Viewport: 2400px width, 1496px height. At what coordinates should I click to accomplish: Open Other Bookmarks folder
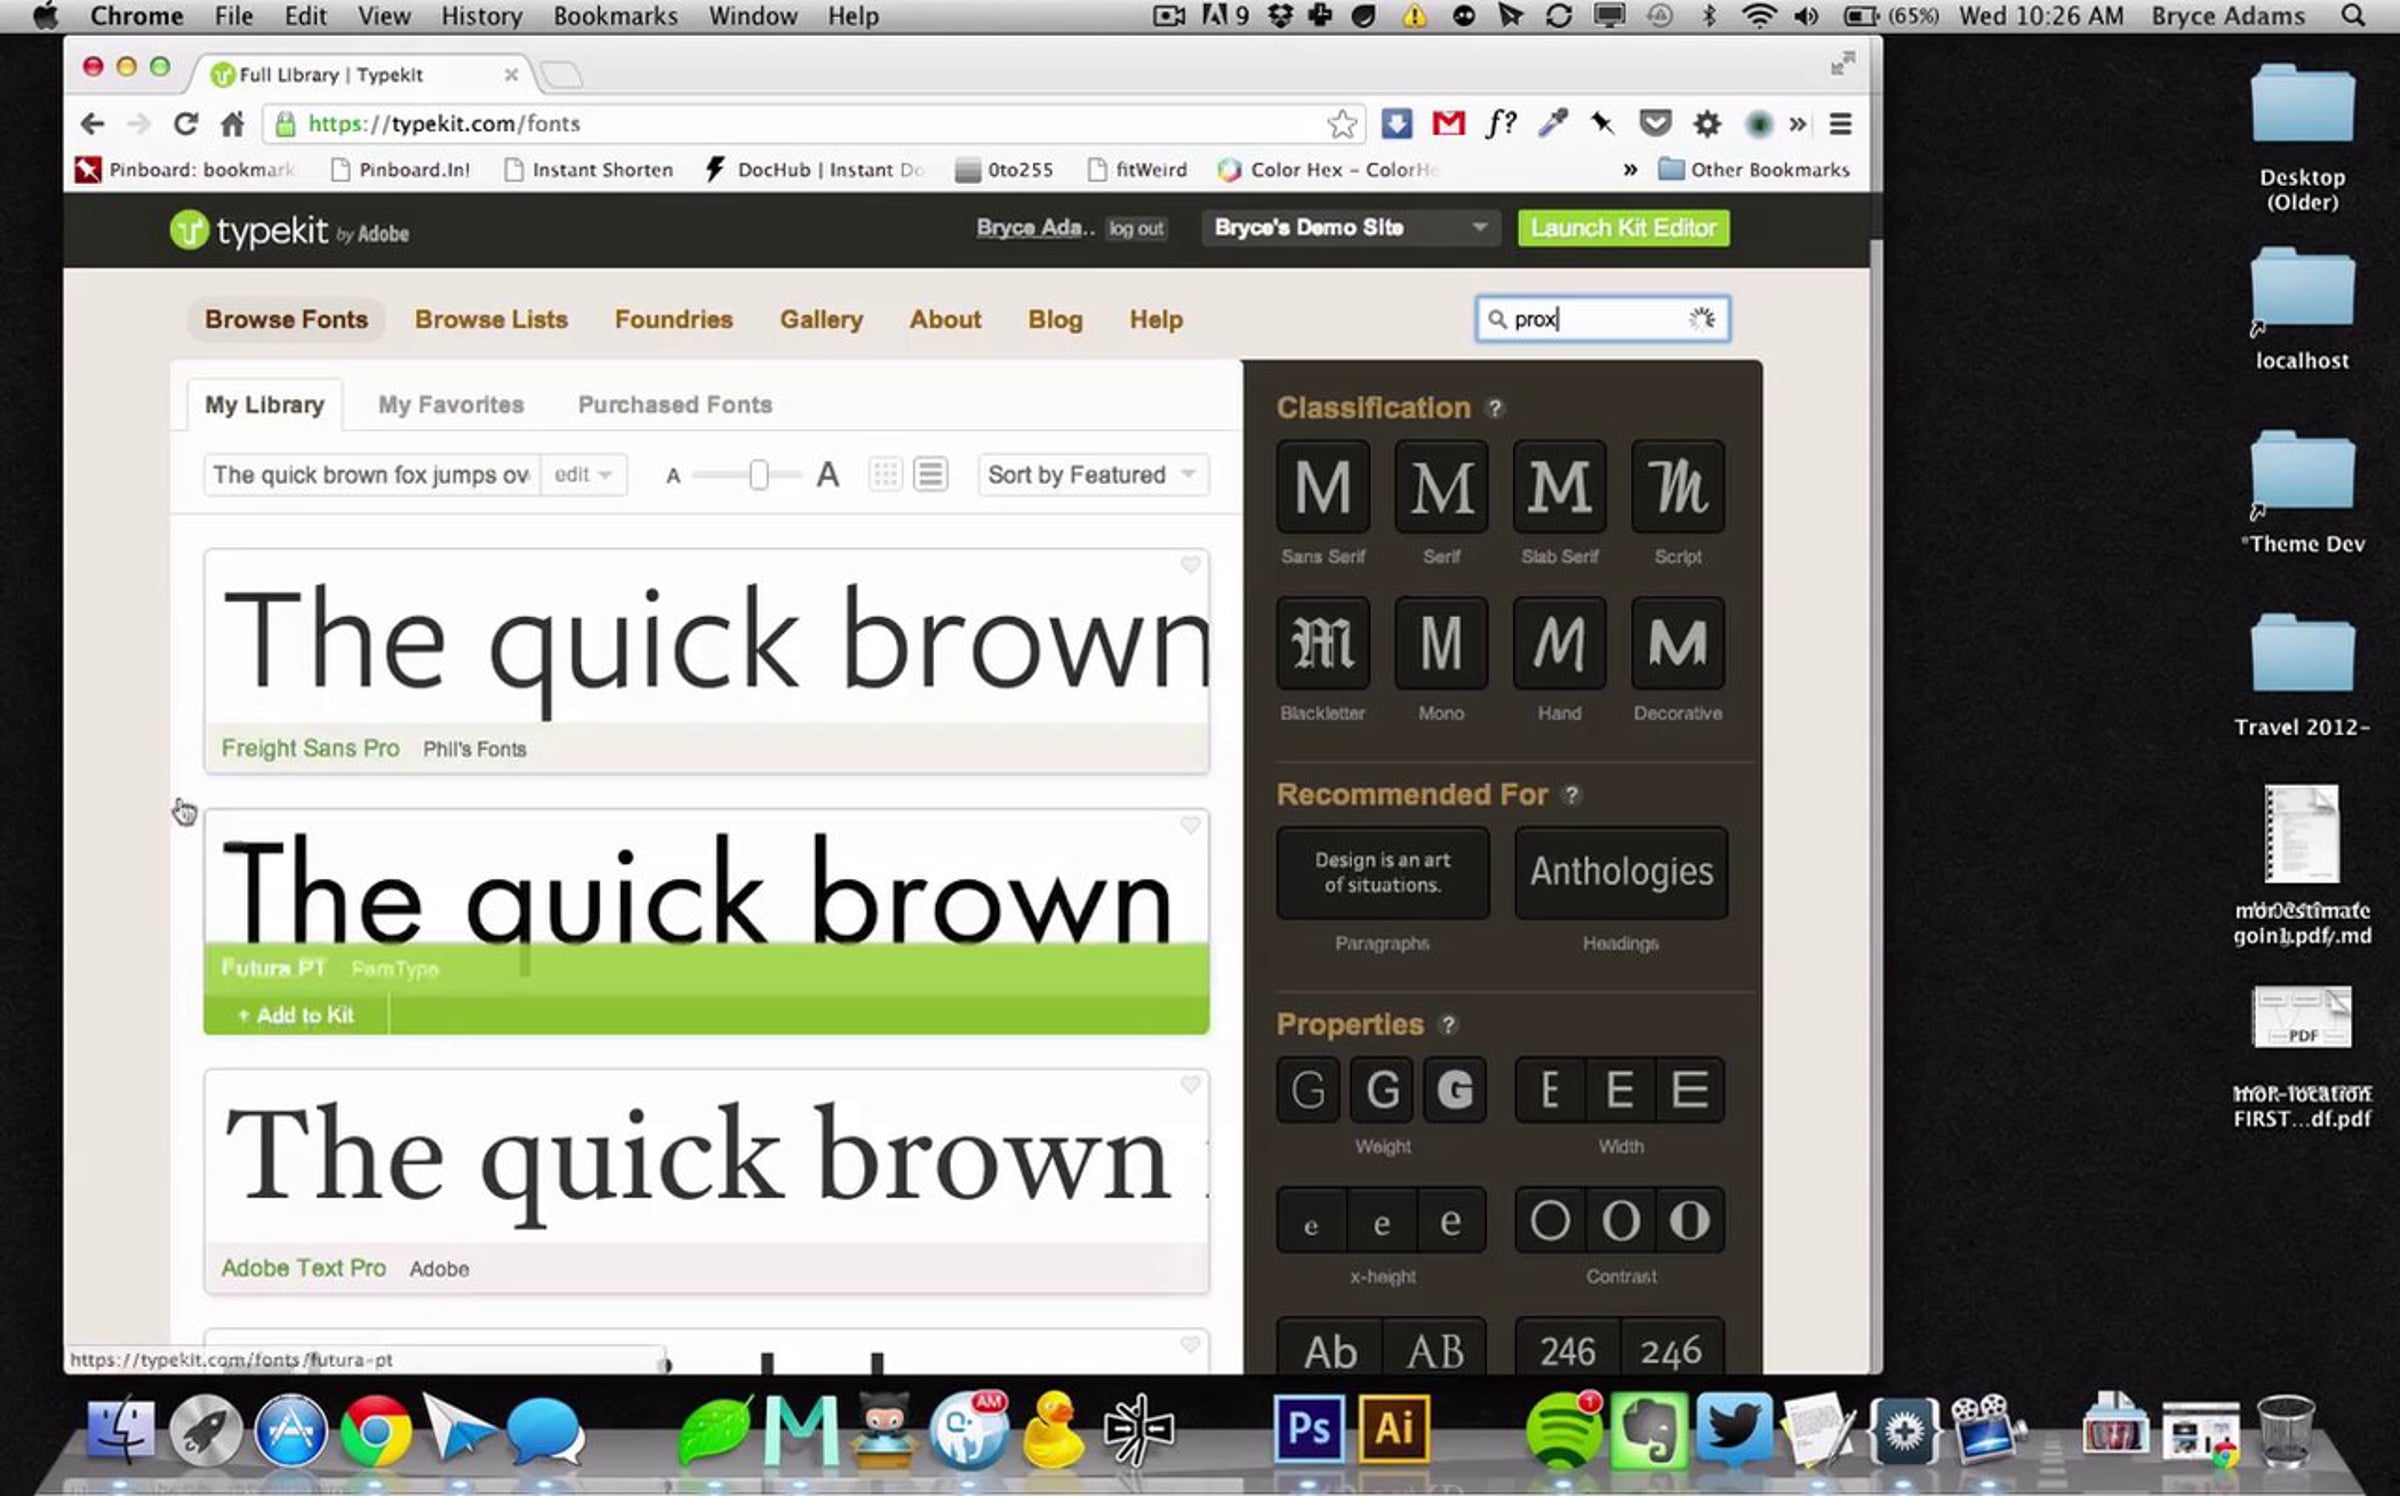point(1754,170)
